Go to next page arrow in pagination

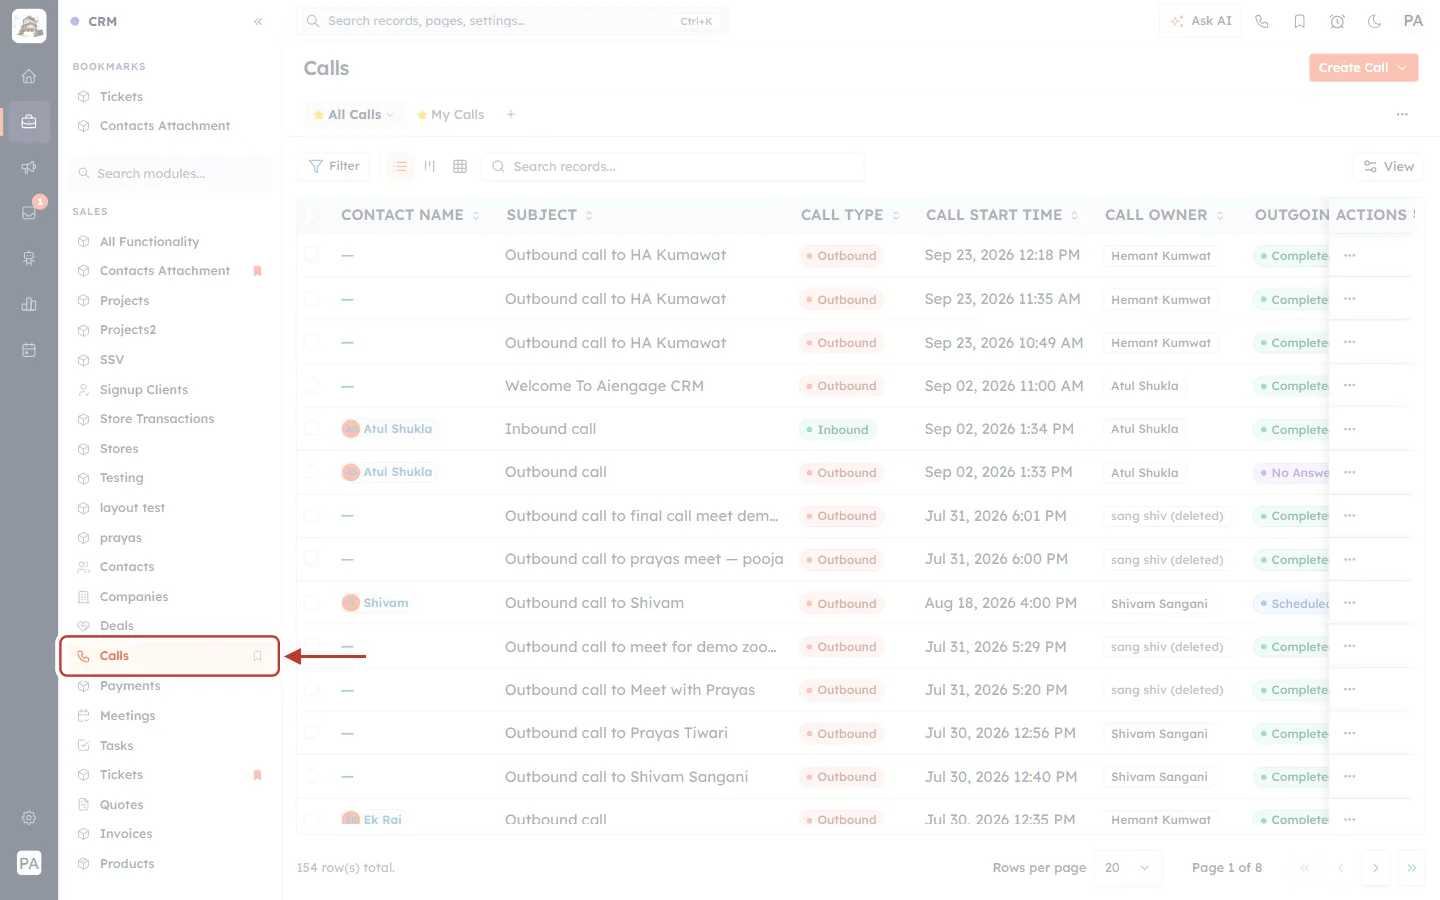pyautogui.click(x=1375, y=868)
